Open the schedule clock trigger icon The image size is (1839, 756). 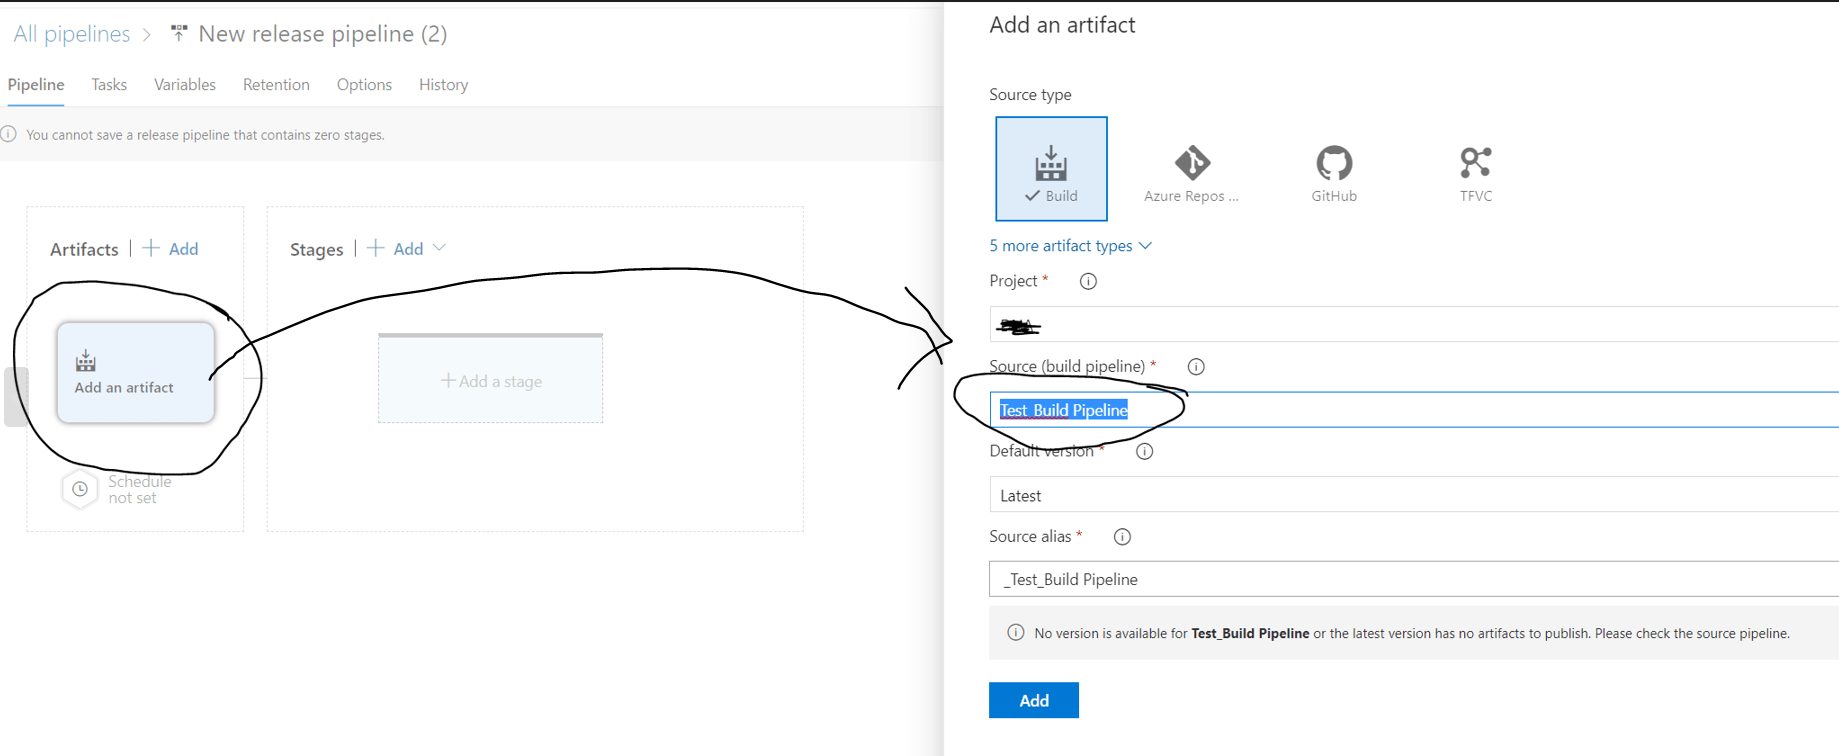[x=80, y=489]
